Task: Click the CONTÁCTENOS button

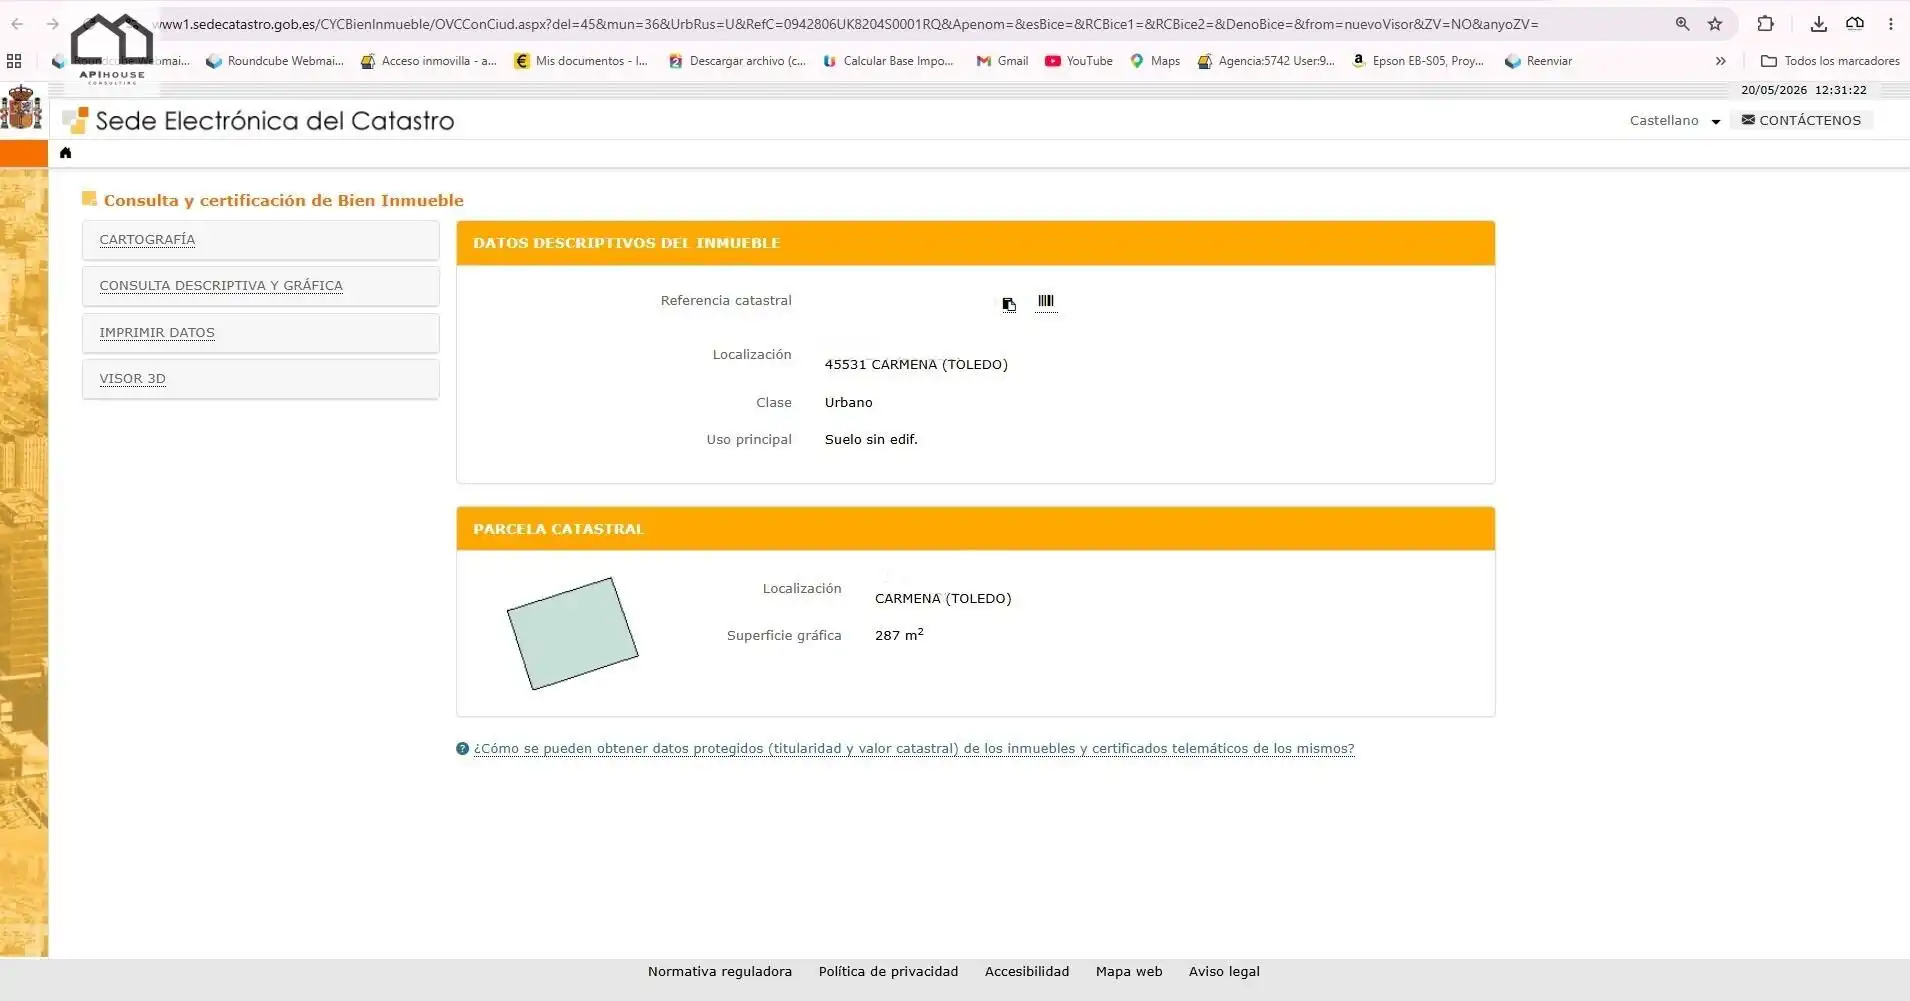Action: tap(1801, 120)
